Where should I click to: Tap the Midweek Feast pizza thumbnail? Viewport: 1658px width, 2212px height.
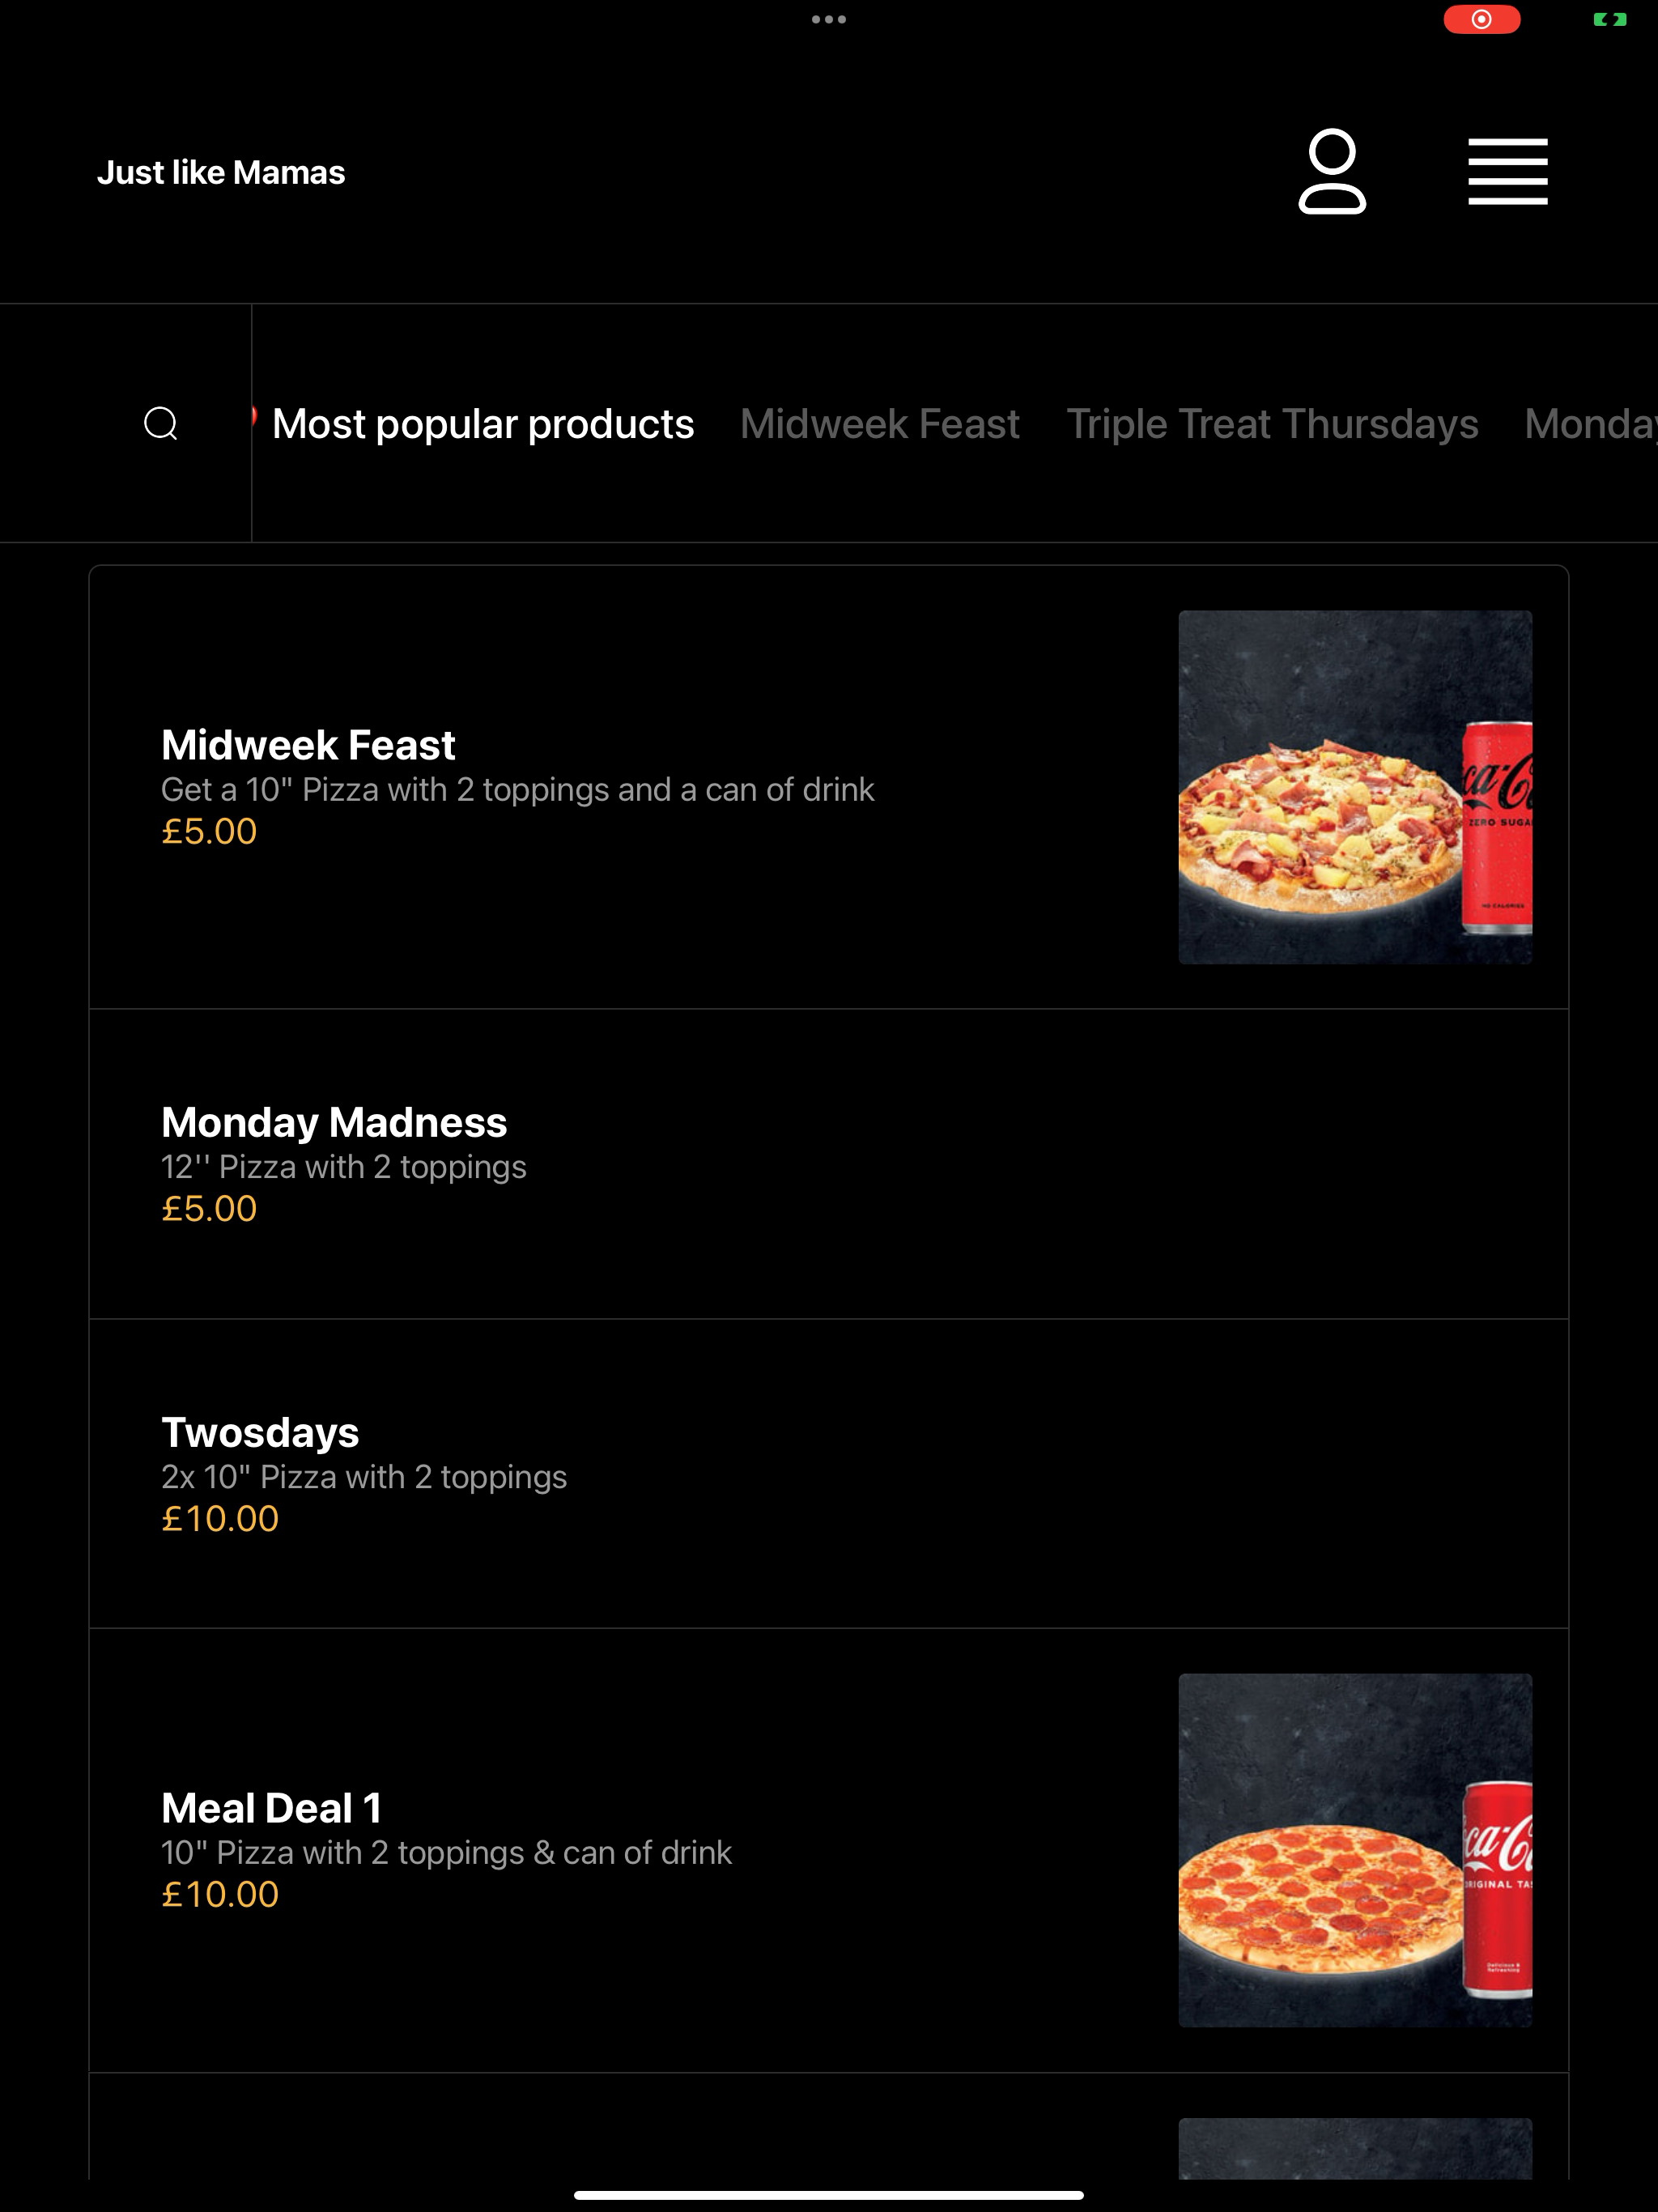click(1355, 787)
